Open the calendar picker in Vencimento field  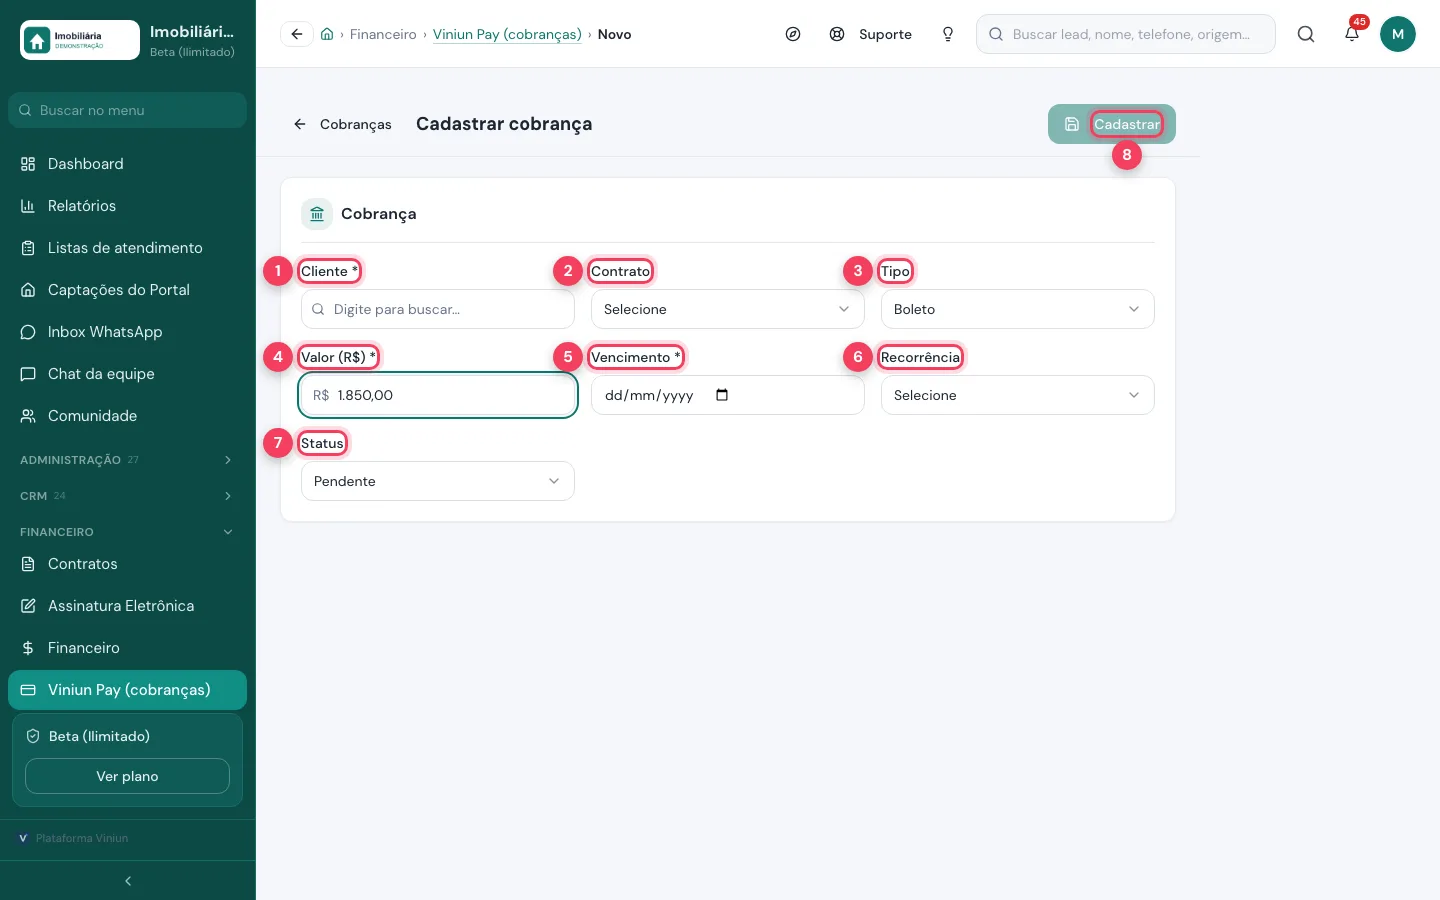(722, 395)
